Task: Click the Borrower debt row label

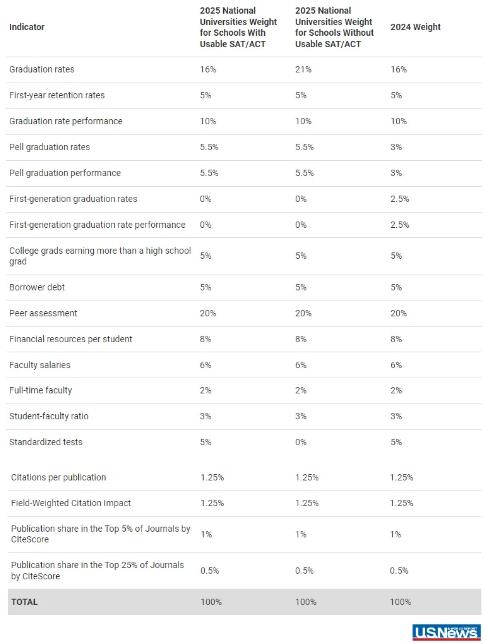Action: (37, 287)
